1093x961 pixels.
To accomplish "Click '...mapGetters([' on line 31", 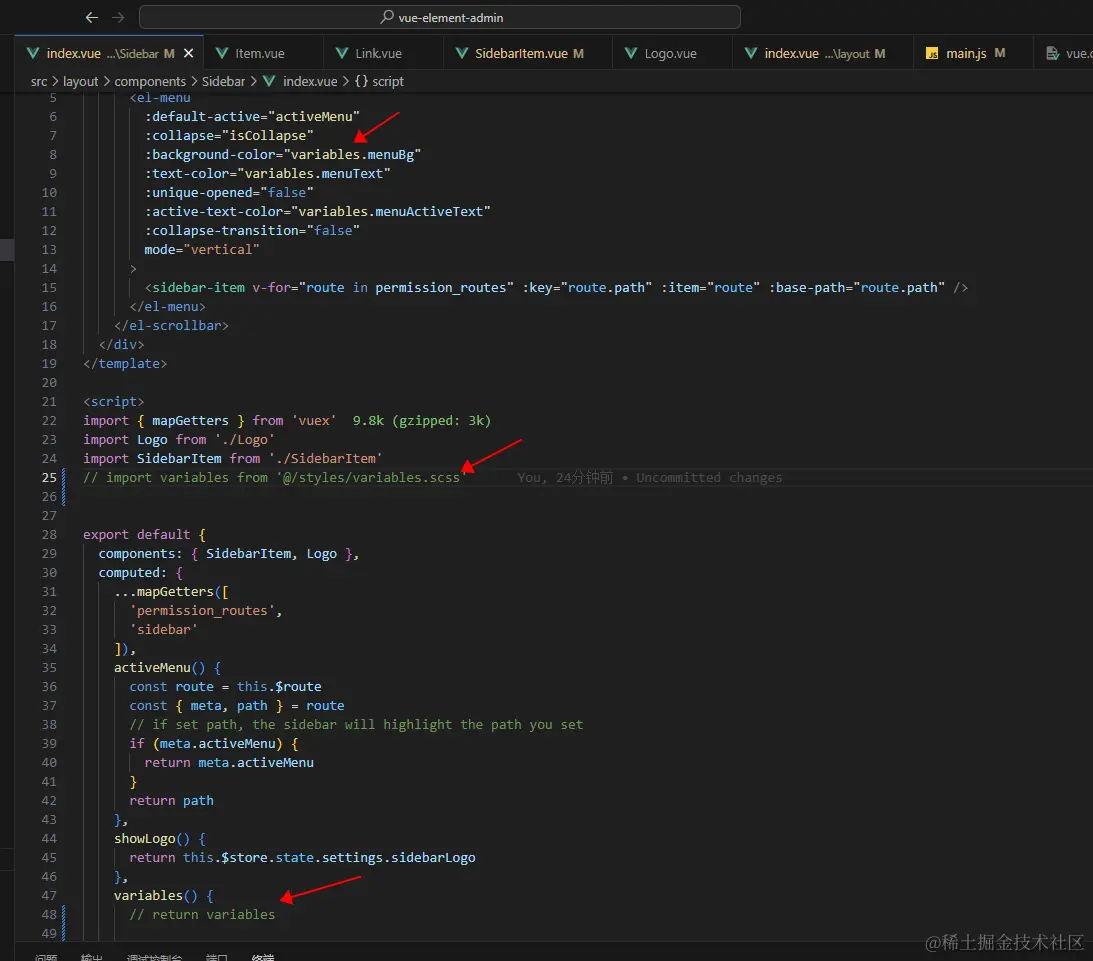I will (171, 592).
